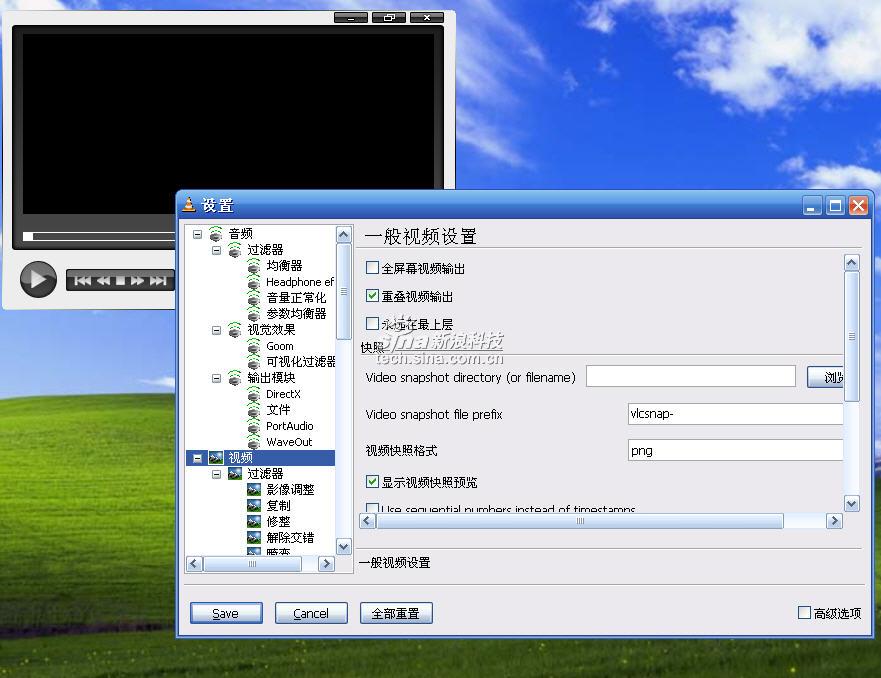Enable 永远在最上层 checkbox

372,324
